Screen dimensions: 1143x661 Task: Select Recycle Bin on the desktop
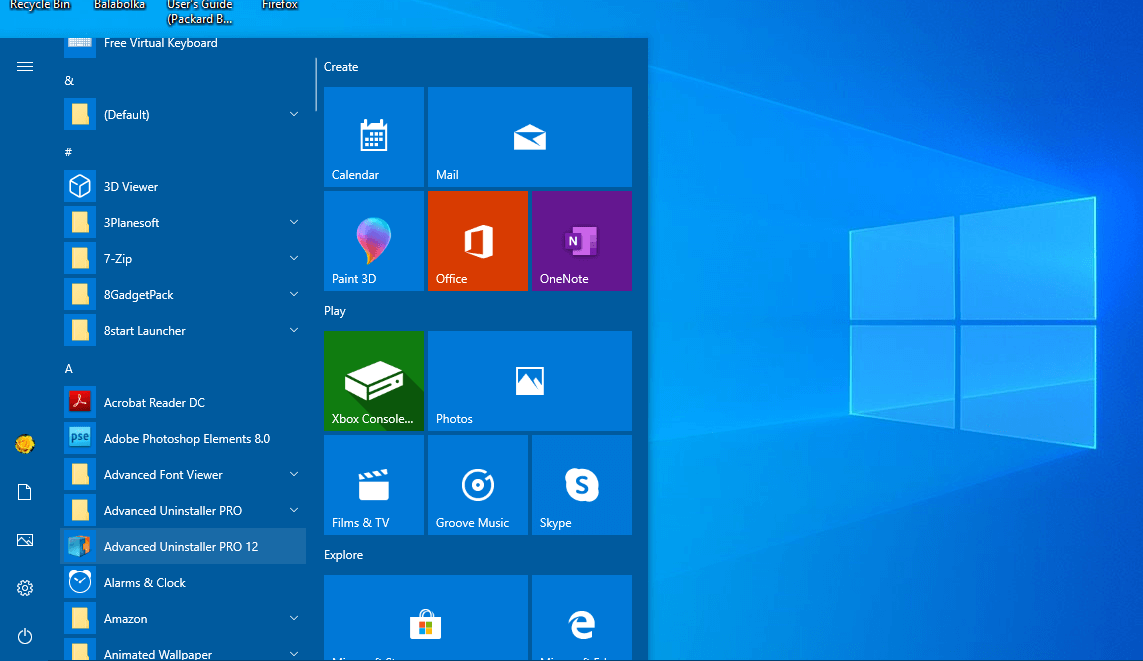coord(40,5)
